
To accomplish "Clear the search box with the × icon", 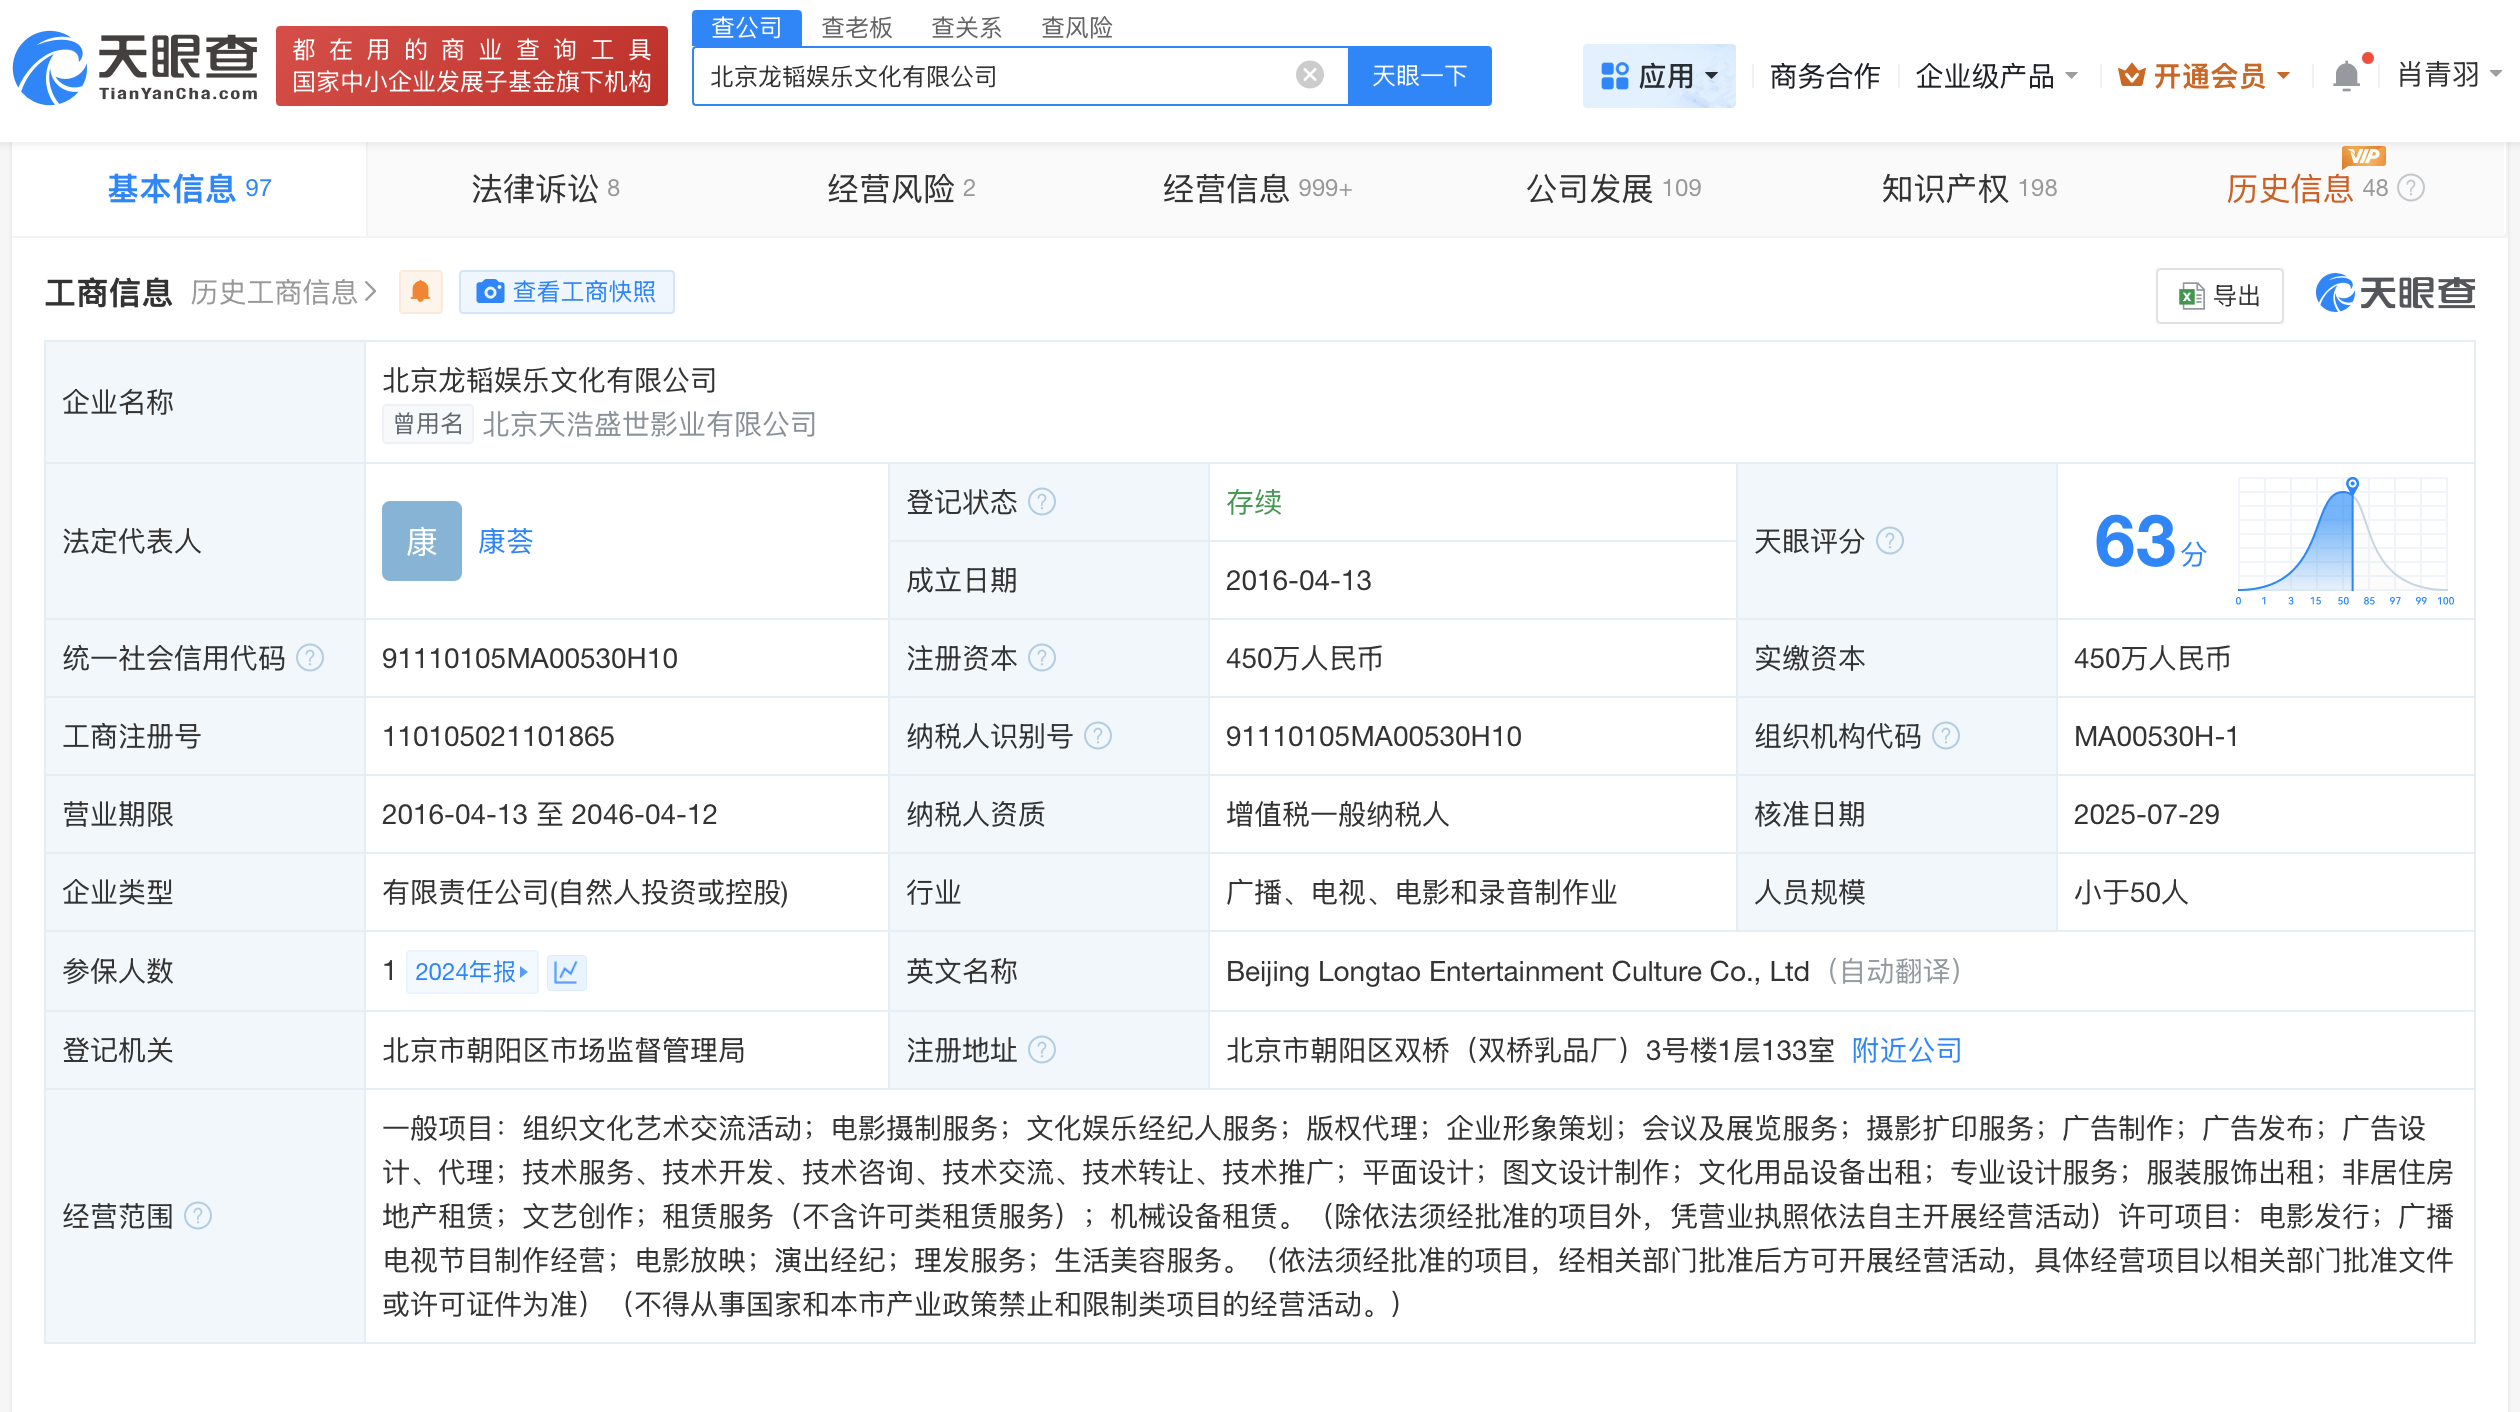I will [1308, 74].
